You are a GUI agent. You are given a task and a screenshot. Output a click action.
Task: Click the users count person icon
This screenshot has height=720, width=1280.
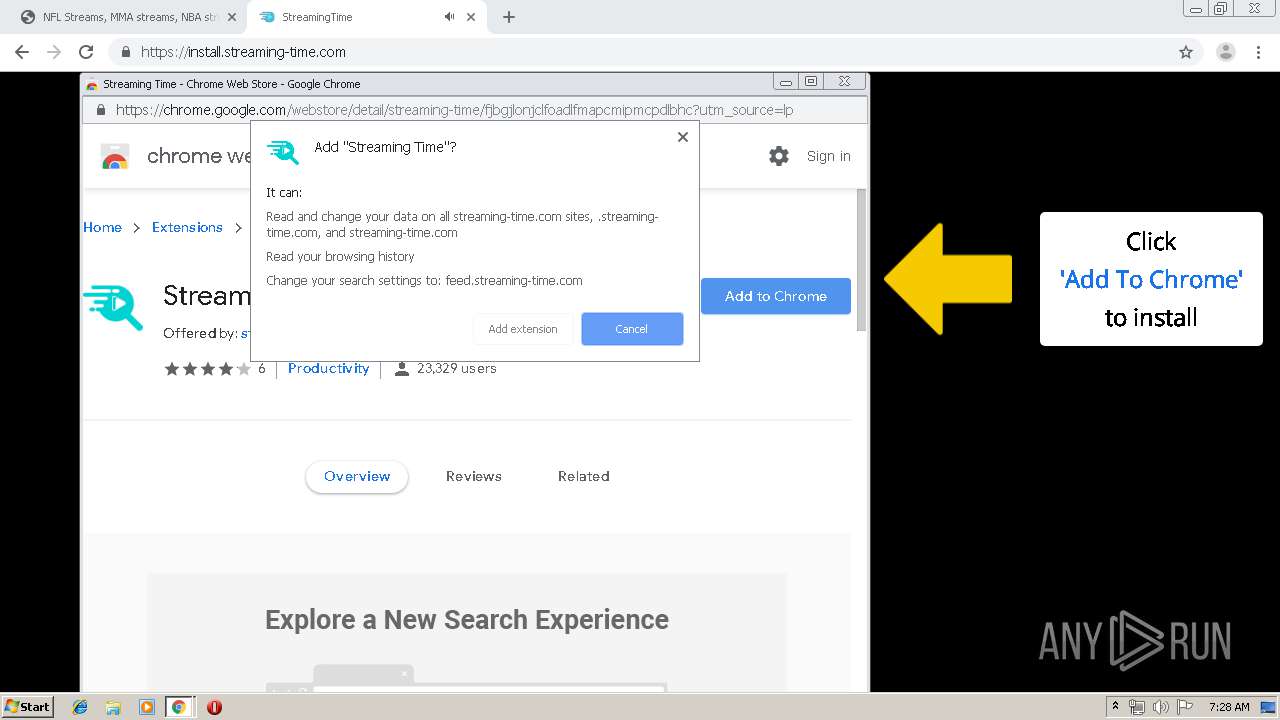point(402,369)
